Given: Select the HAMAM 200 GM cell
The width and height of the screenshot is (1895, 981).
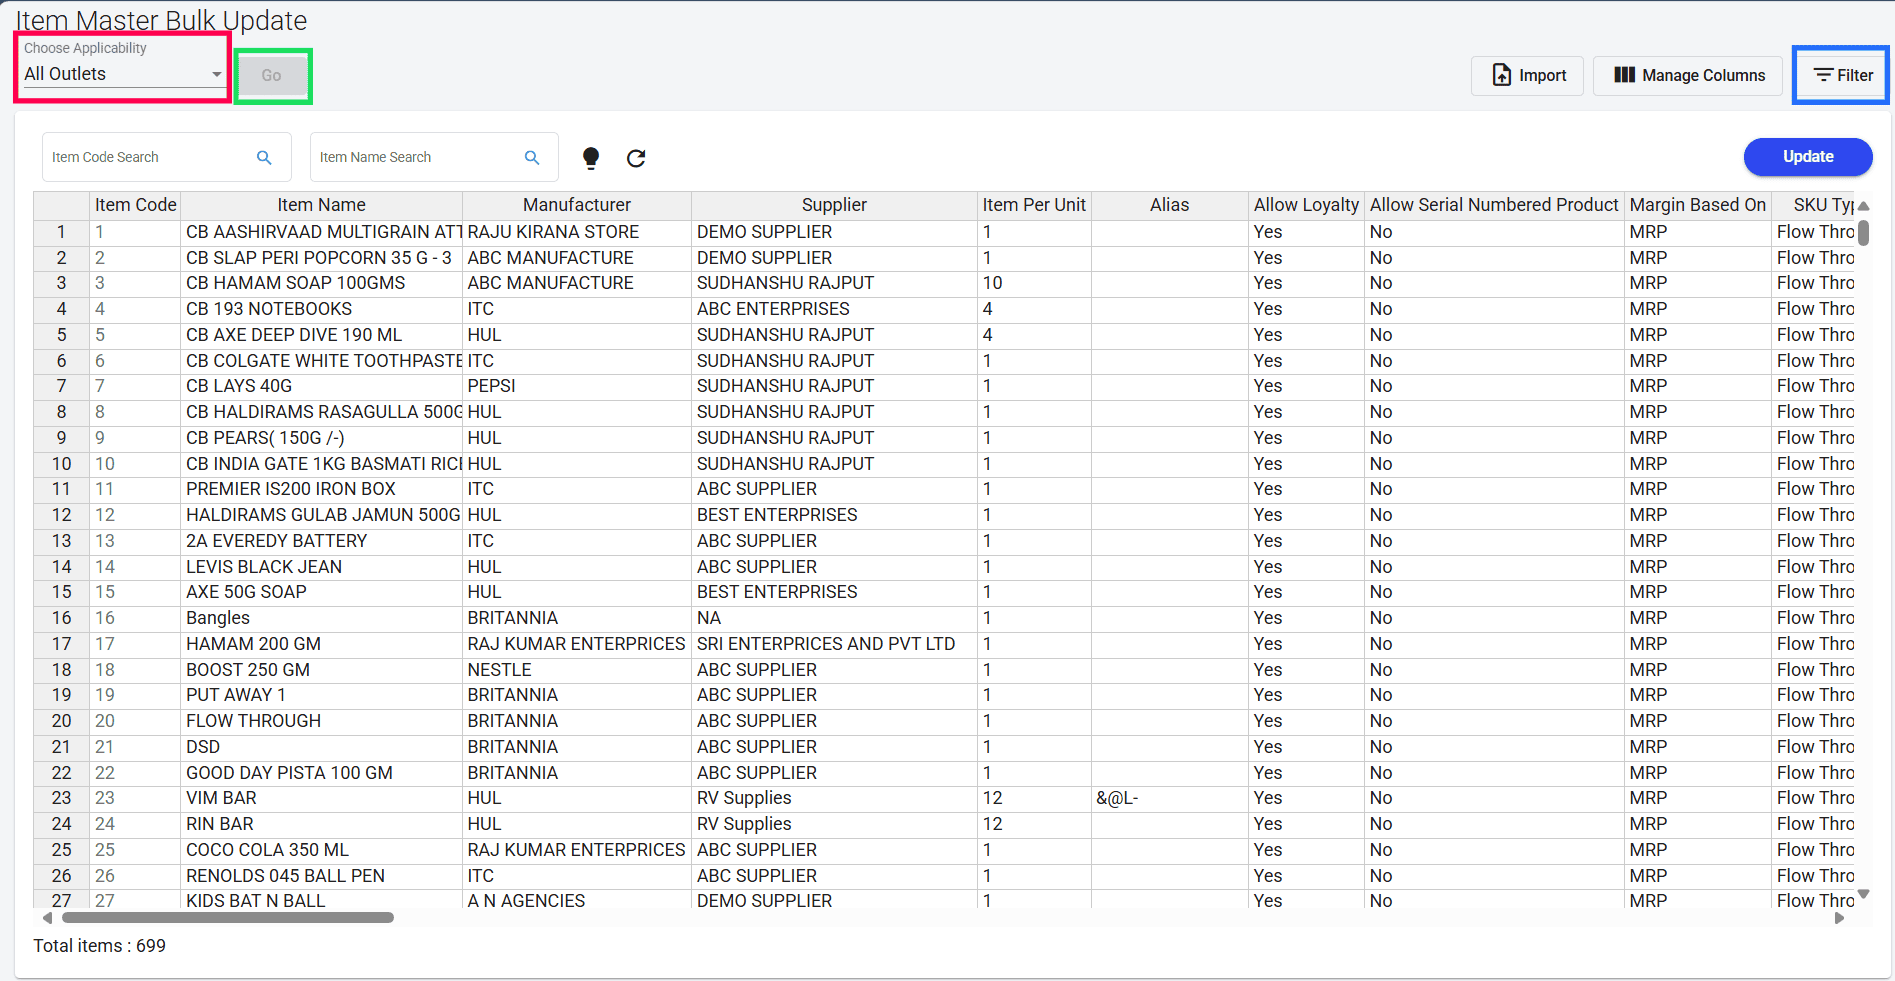Looking at the screenshot, I should (322, 644).
